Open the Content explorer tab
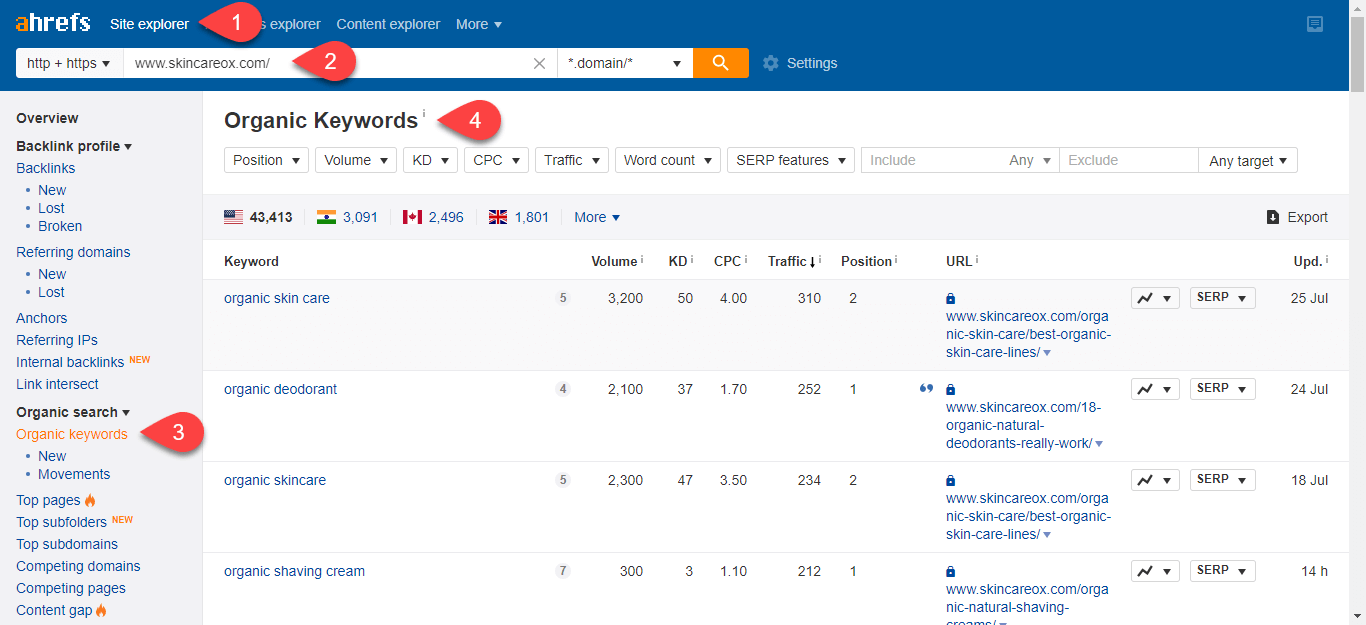This screenshot has width=1366, height=625. (388, 24)
